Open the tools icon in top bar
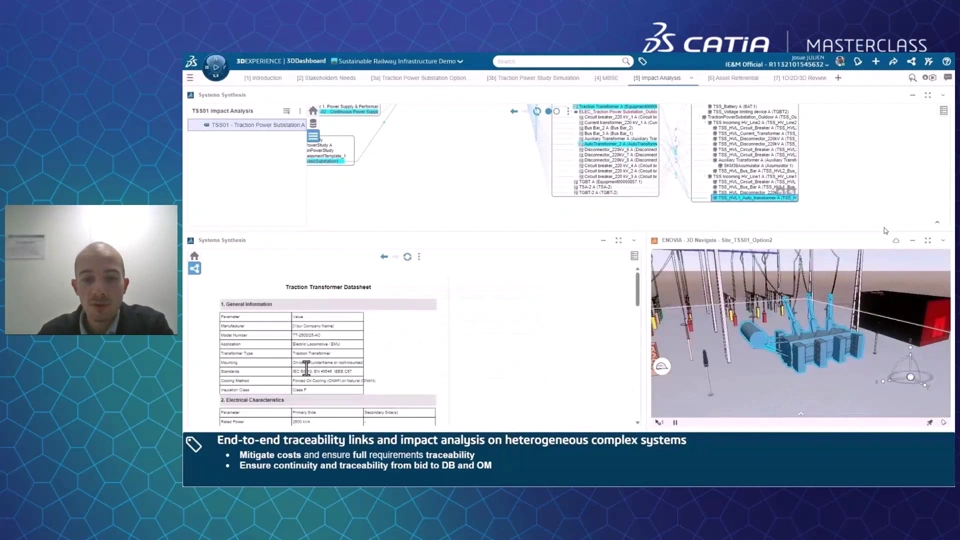Viewport: 960px width, 540px height. click(929, 61)
